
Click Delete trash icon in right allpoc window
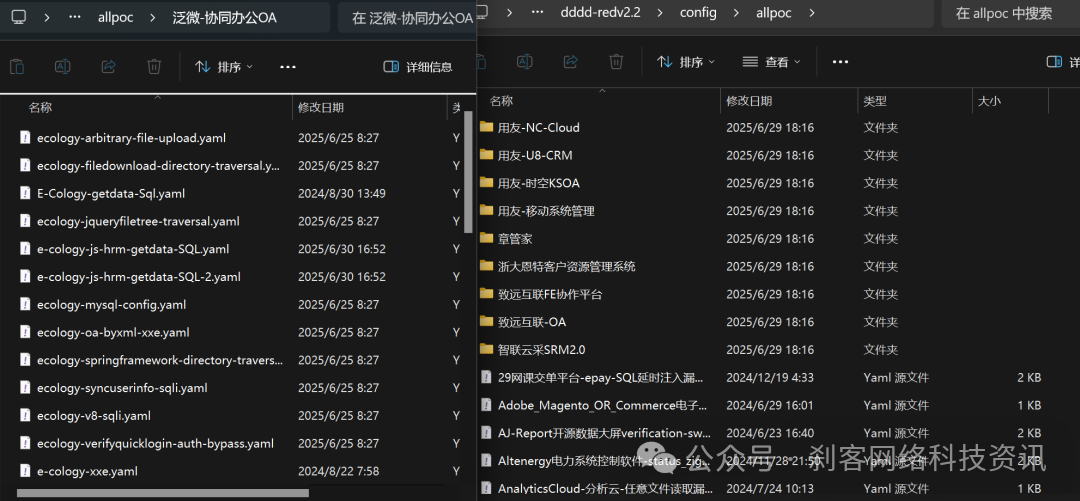tap(616, 61)
